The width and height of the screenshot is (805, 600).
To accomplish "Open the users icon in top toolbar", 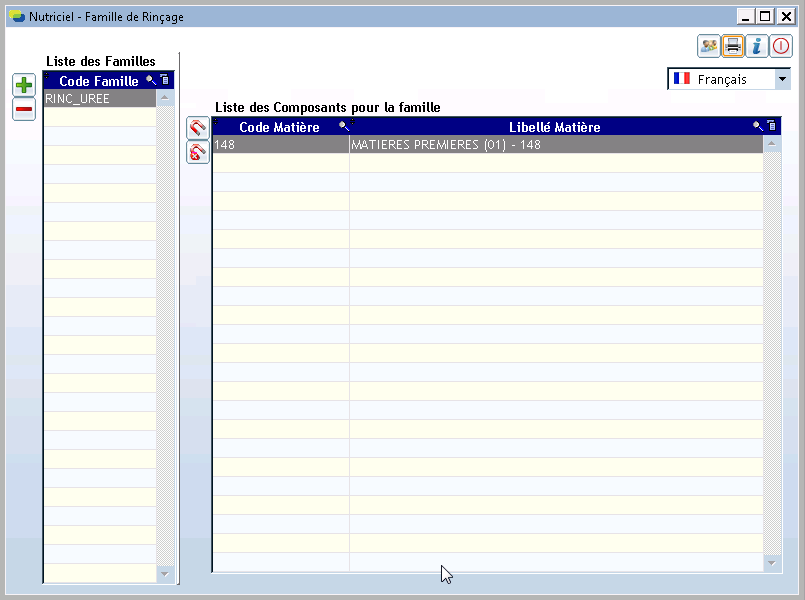I will [x=708, y=46].
